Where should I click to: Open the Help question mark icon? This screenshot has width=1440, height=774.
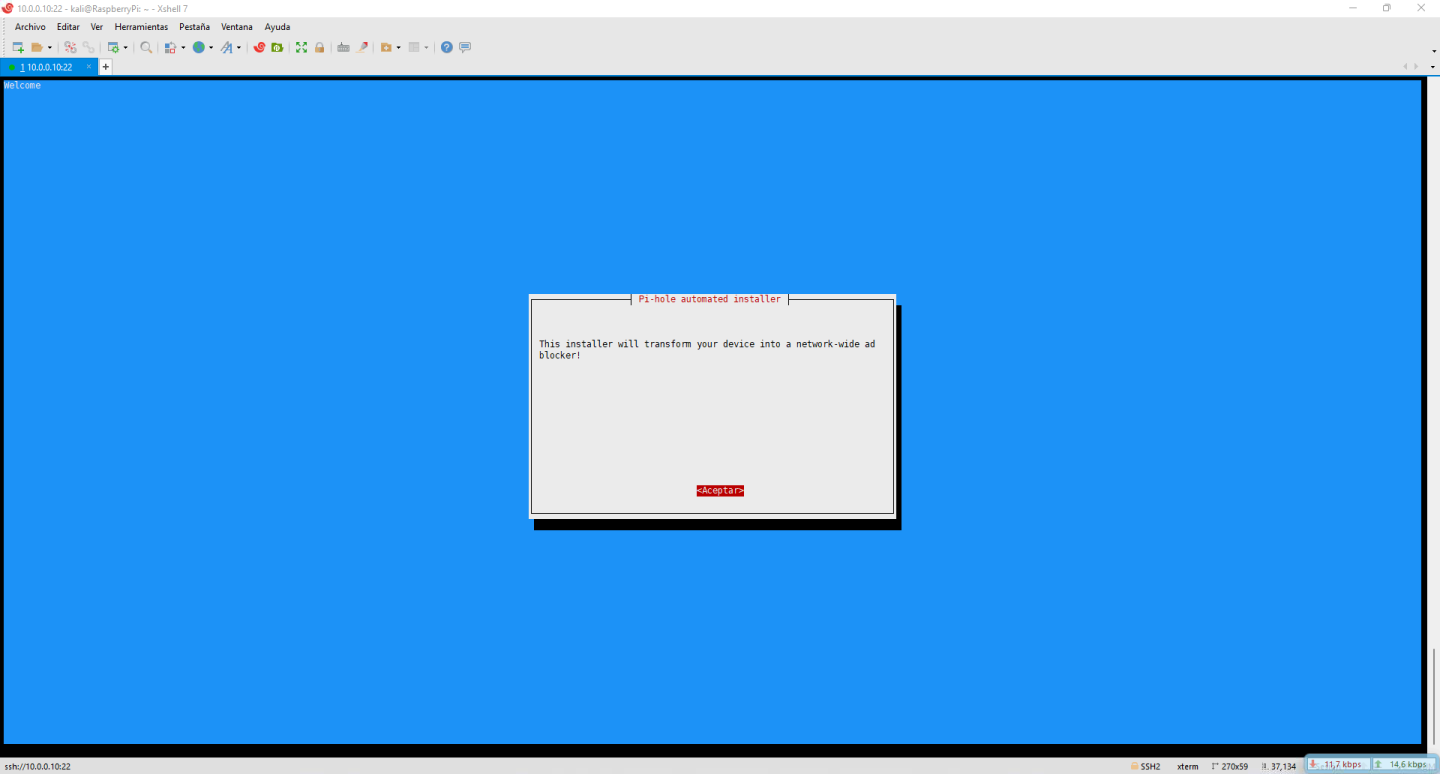tap(445, 46)
